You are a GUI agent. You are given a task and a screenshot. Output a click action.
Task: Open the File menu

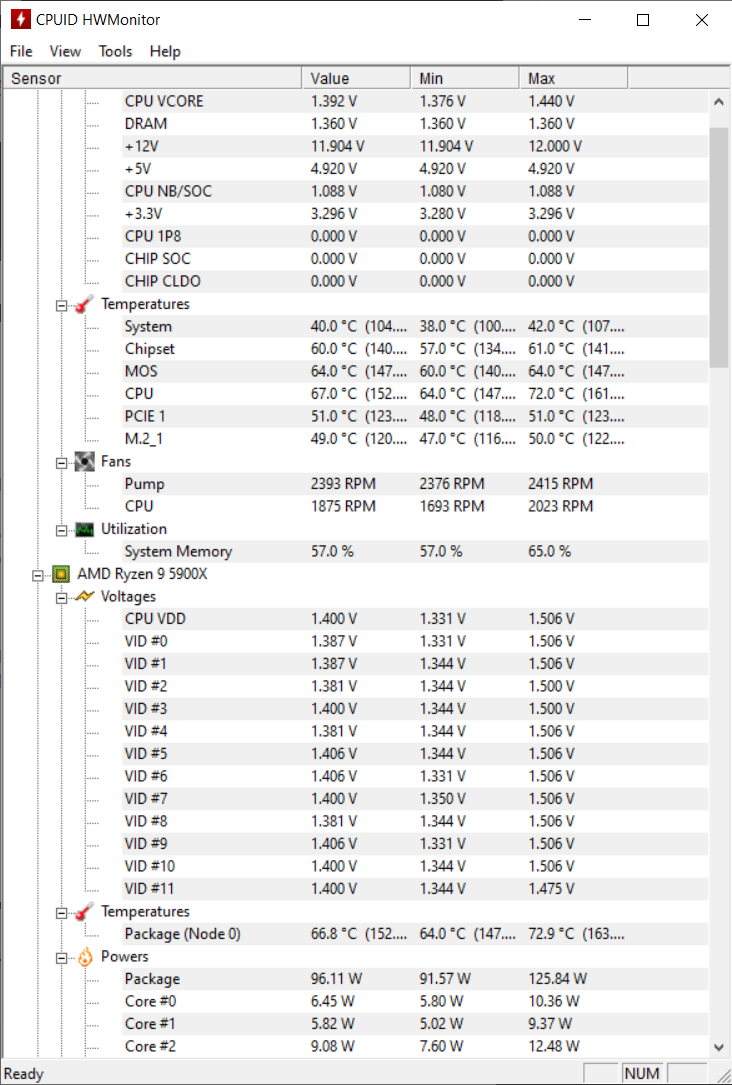tap(21, 51)
